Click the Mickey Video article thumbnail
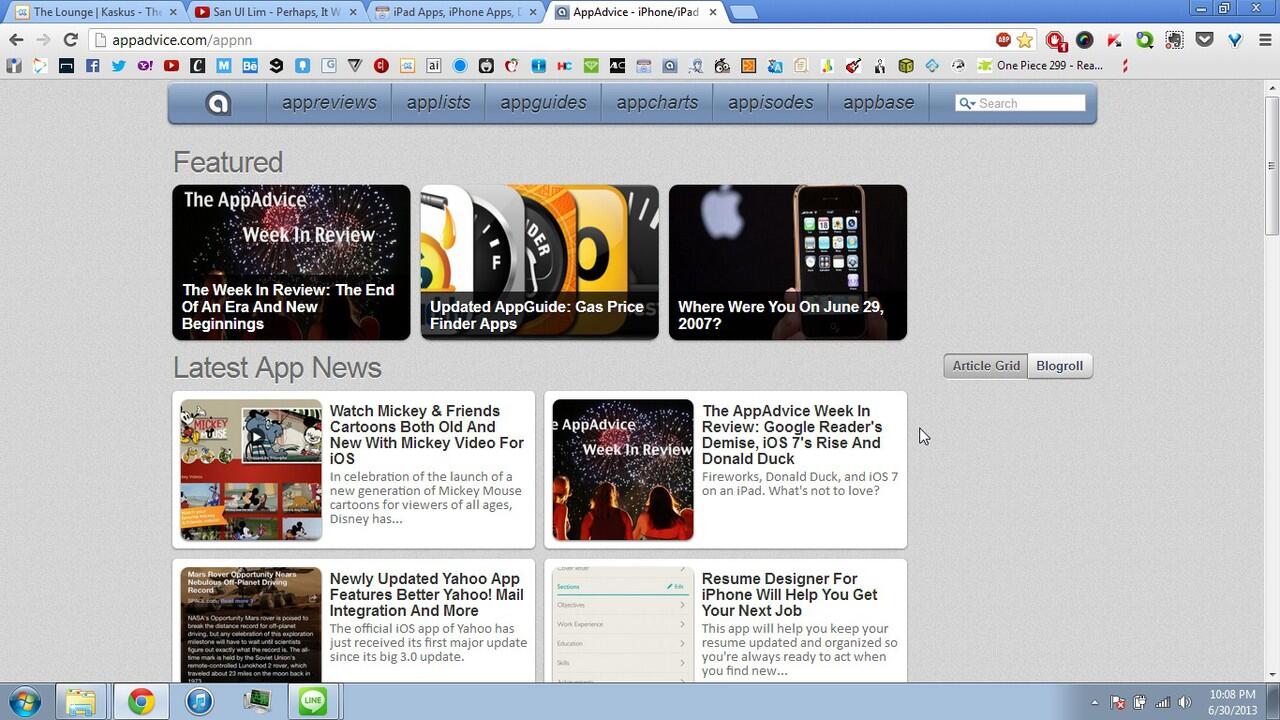 click(251, 470)
